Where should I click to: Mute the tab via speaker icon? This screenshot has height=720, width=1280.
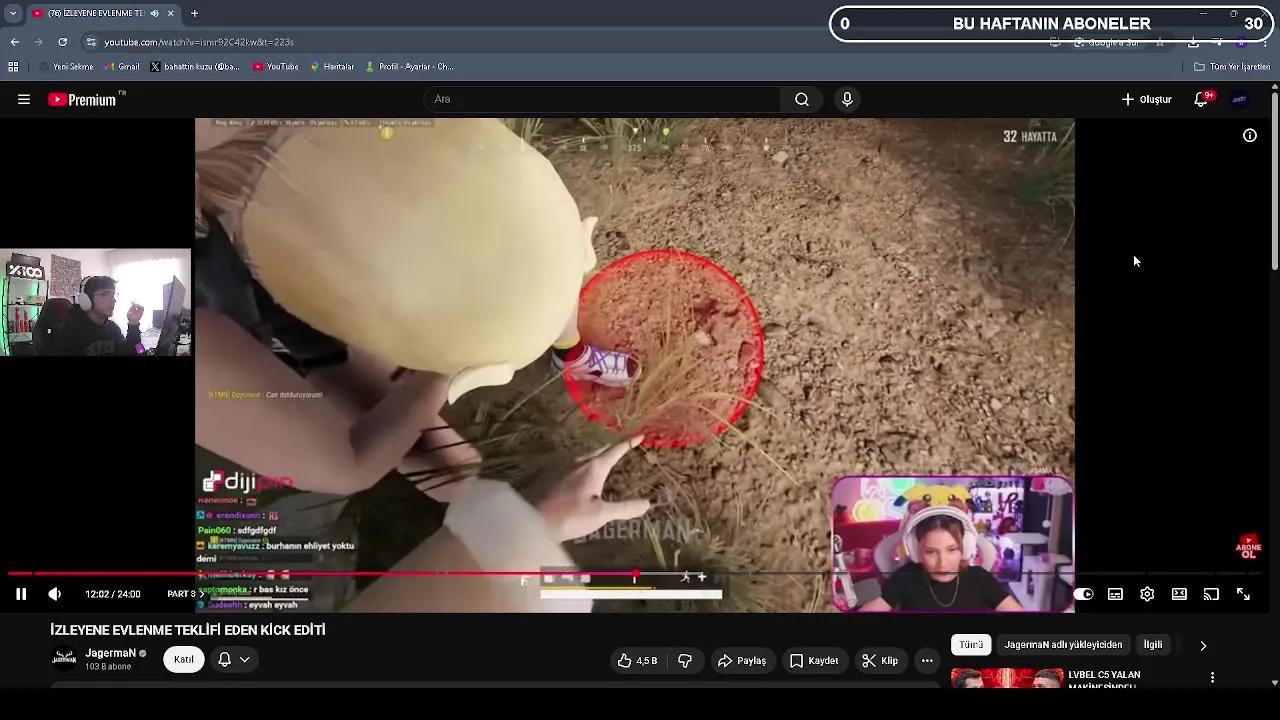(x=154, y=13)
